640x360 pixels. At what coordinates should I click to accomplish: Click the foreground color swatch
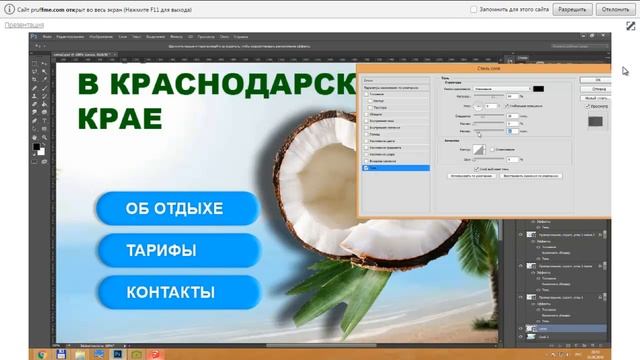click(x=36, y=147)
